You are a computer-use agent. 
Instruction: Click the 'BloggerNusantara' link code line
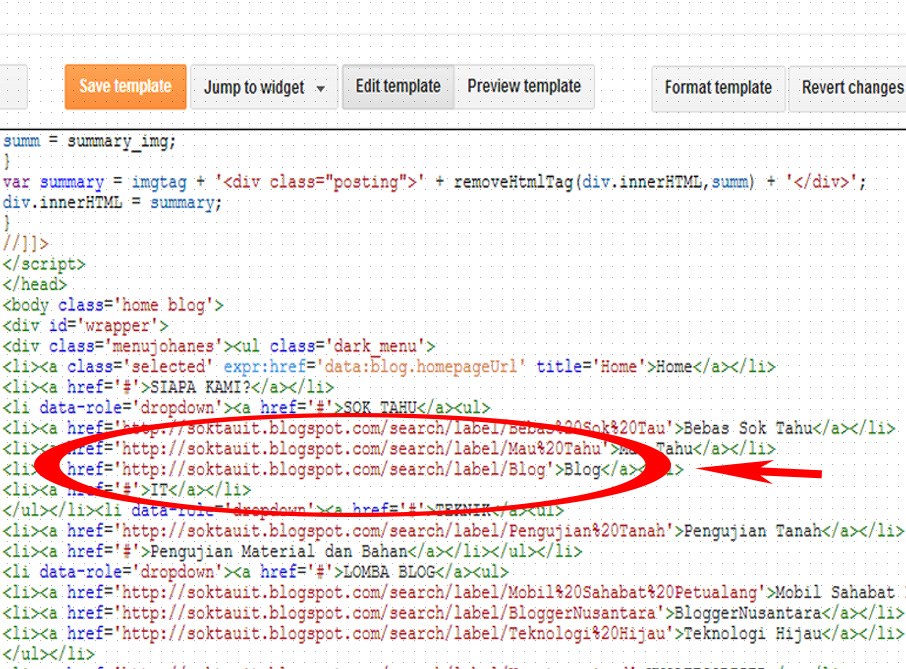click(454, 613)
